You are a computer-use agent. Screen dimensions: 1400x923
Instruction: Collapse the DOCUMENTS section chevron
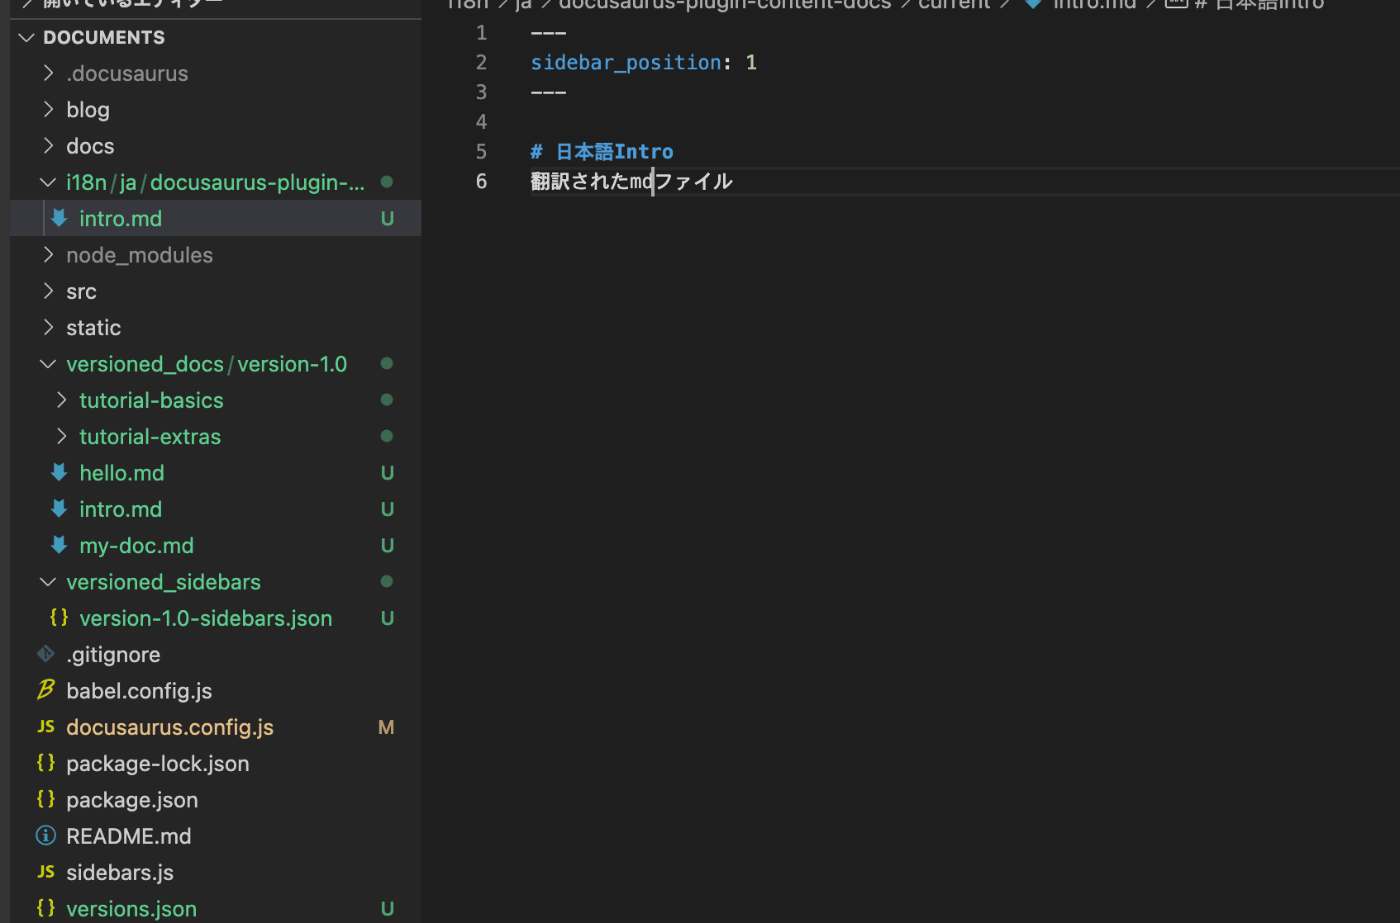[x=27, y=38]
